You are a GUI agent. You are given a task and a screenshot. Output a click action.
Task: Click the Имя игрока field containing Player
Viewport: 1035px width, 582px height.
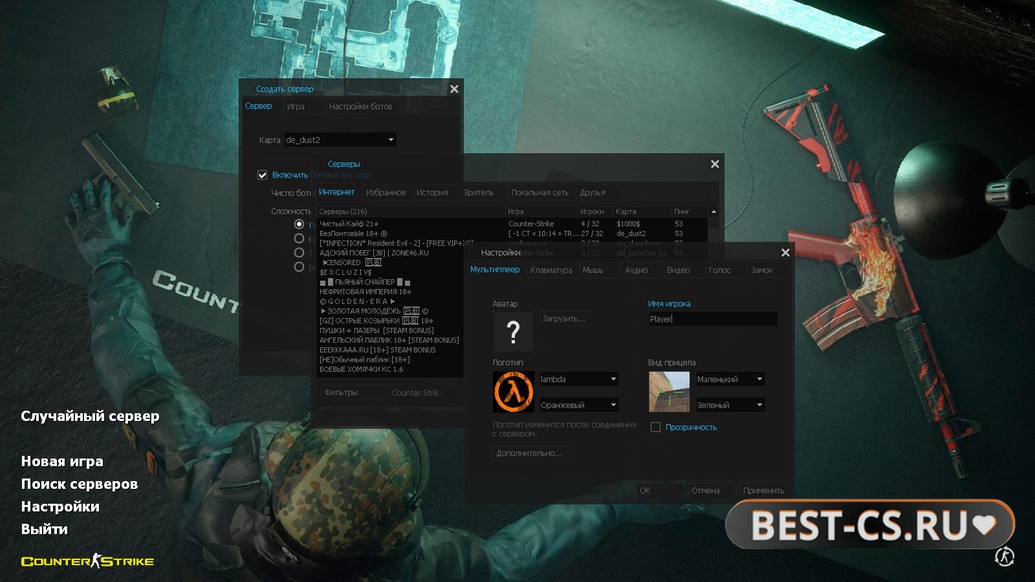[712, 319]
